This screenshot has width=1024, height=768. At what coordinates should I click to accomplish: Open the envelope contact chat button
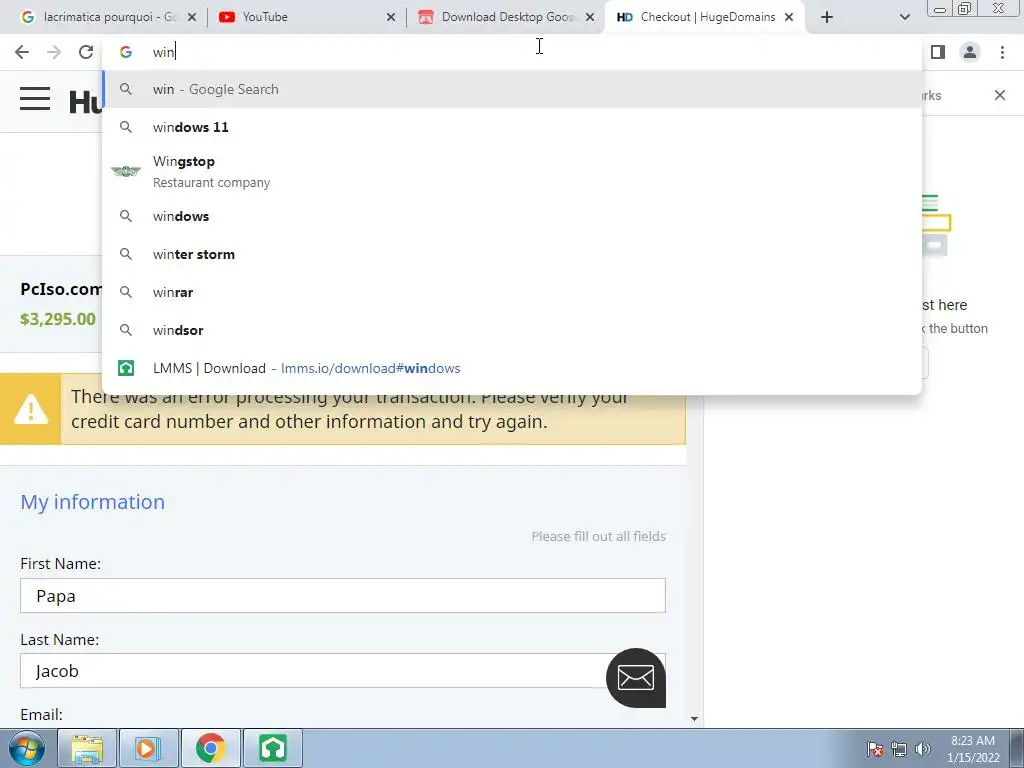click(635, 678)
